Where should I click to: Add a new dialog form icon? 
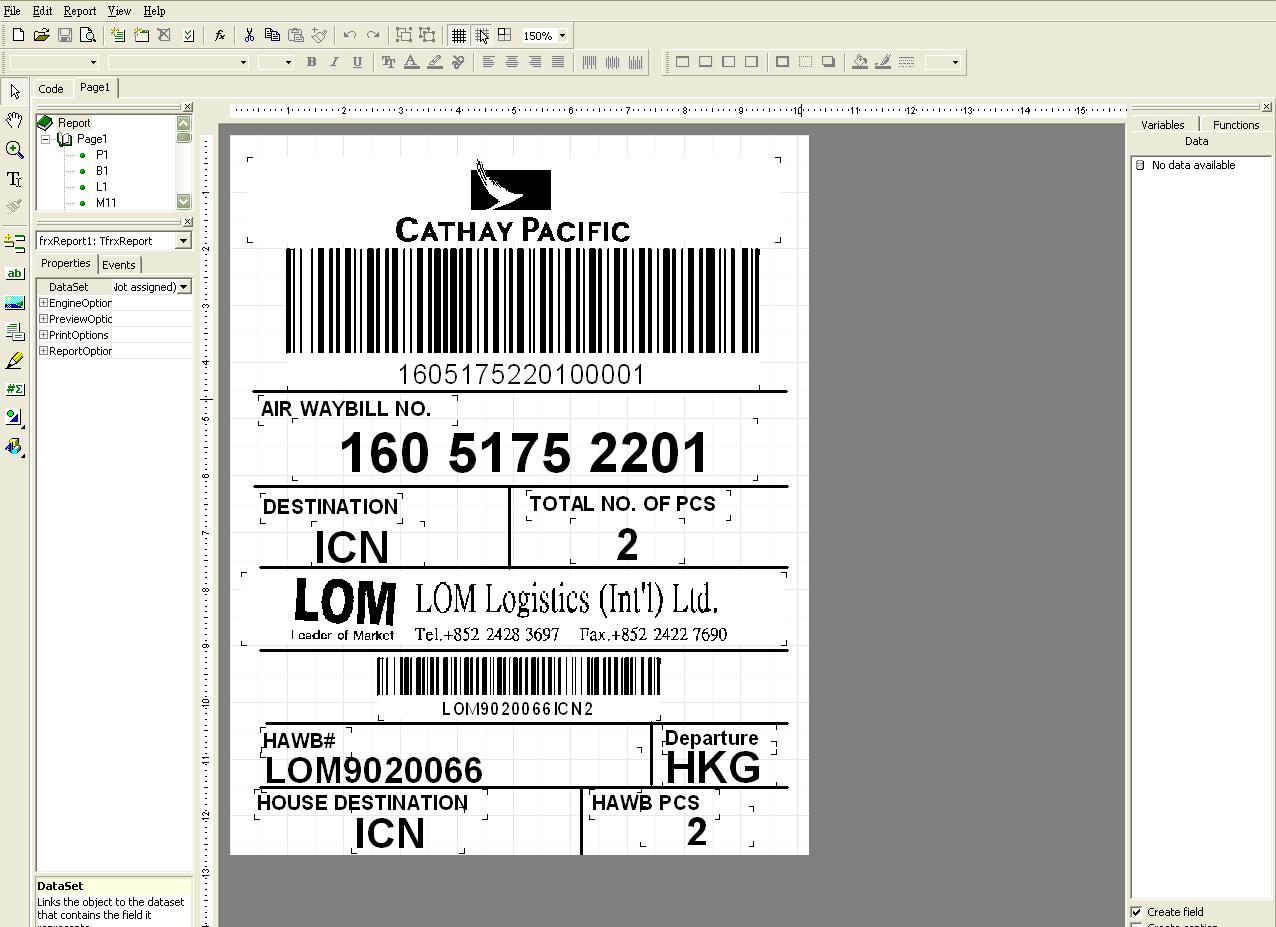point(141,35)
